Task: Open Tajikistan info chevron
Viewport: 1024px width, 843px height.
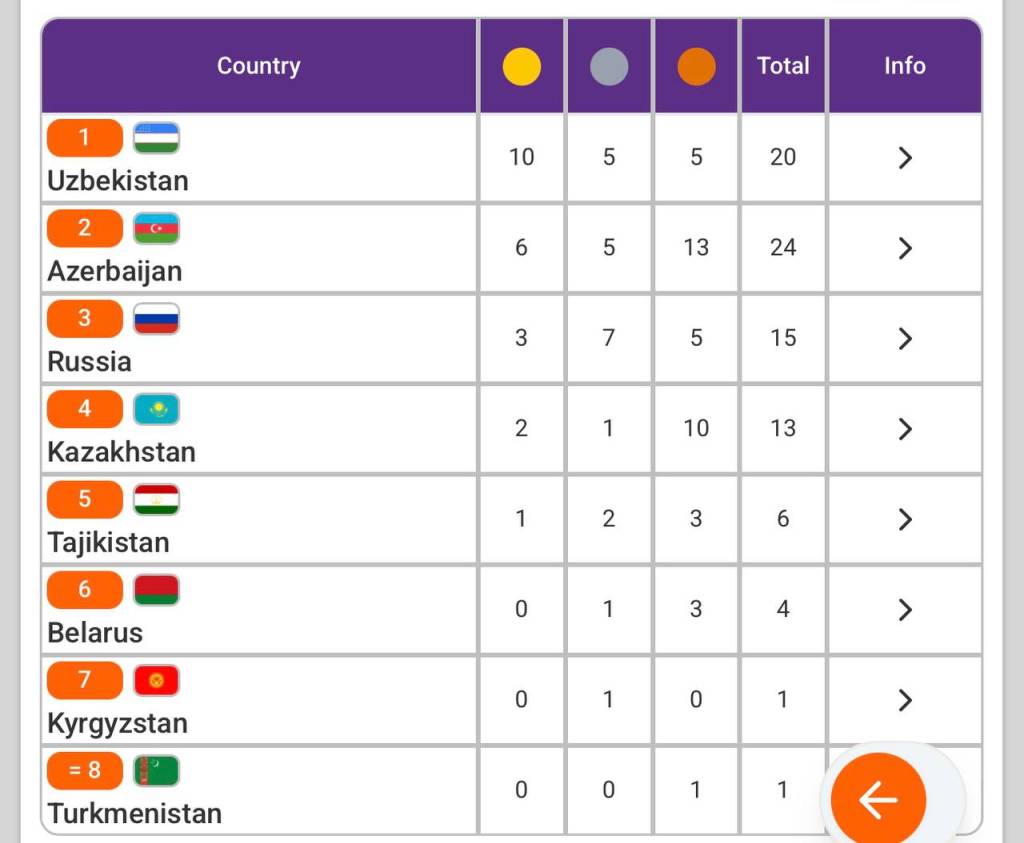Action: tap(905, 519)
